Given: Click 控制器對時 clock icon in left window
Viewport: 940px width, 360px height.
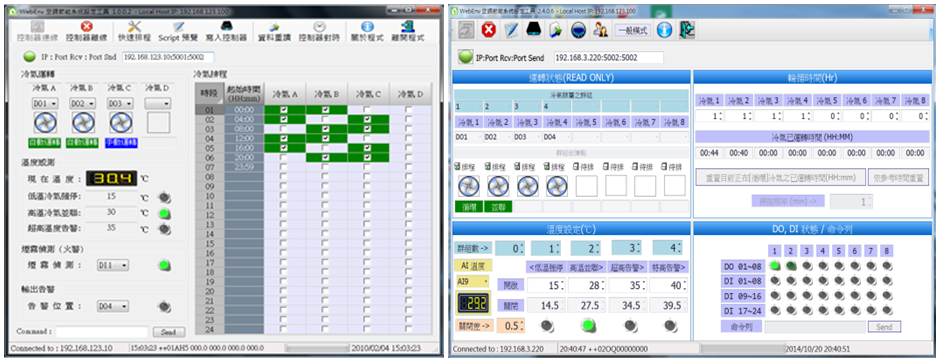Looking at the screenshot, I should [320, 26].
